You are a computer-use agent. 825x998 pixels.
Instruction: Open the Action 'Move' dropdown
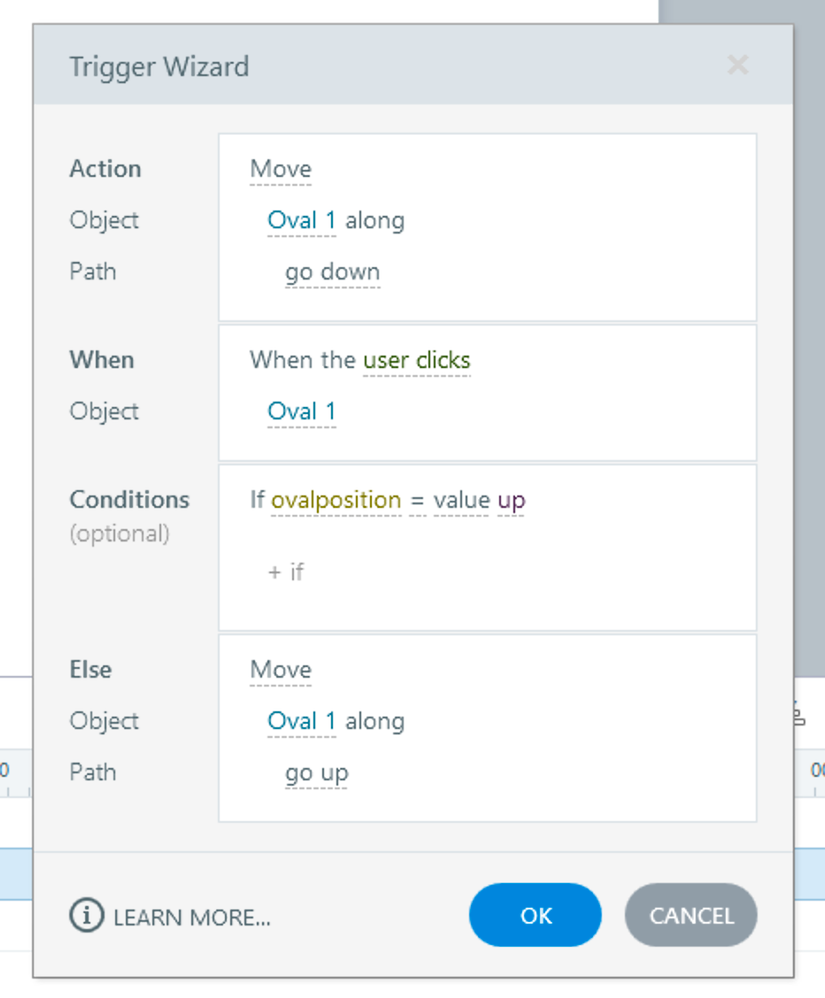tap(280, 169)
